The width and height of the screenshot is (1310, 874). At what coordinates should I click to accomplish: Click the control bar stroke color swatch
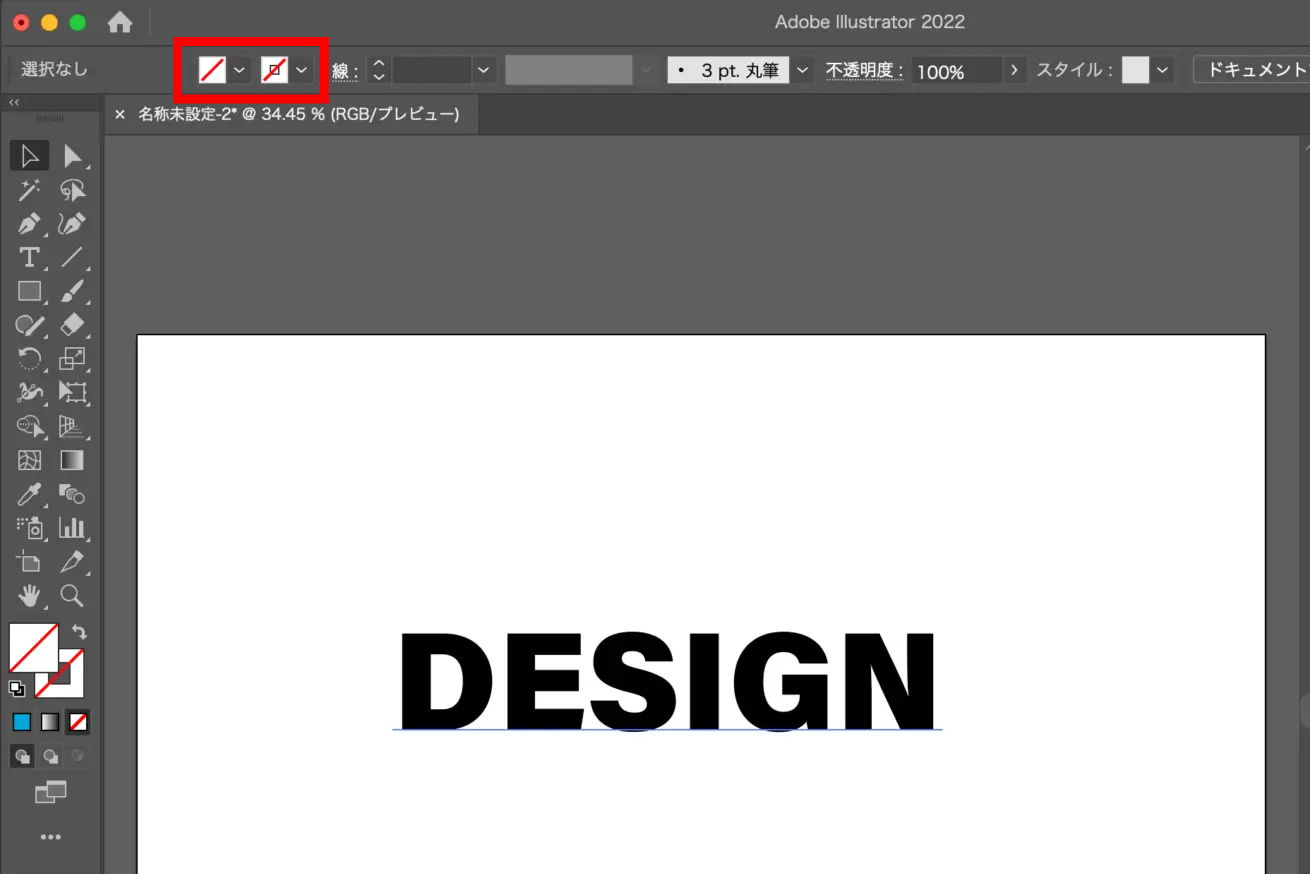(274, 69)
